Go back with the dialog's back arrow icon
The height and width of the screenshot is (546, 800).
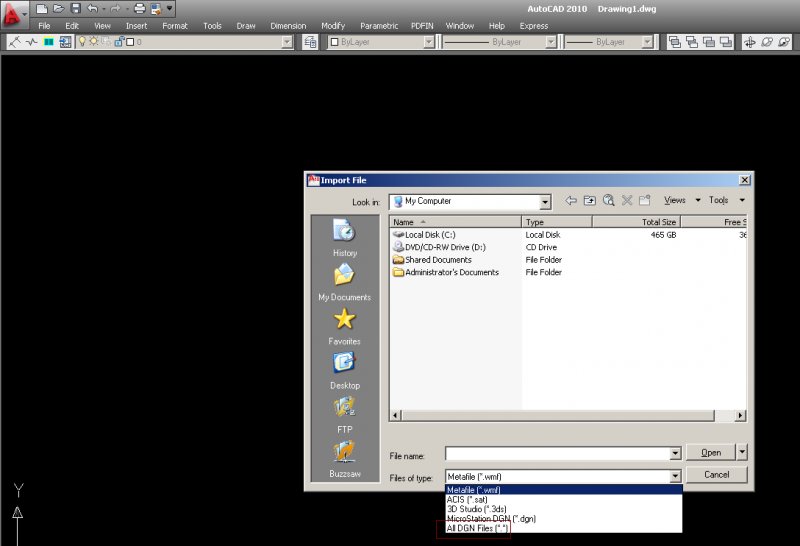point(571,201)
